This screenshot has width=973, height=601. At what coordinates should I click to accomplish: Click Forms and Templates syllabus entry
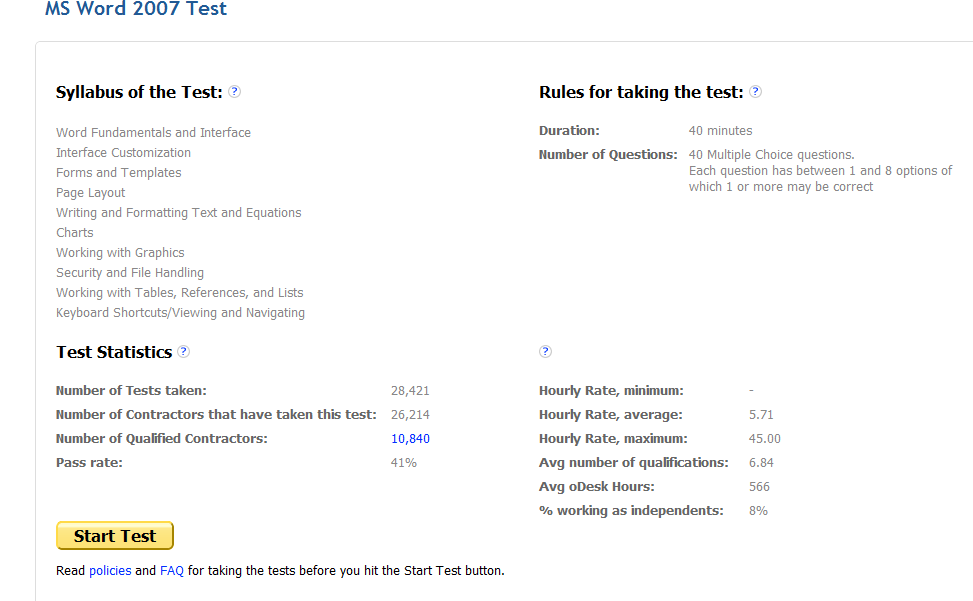click(118, 172)
